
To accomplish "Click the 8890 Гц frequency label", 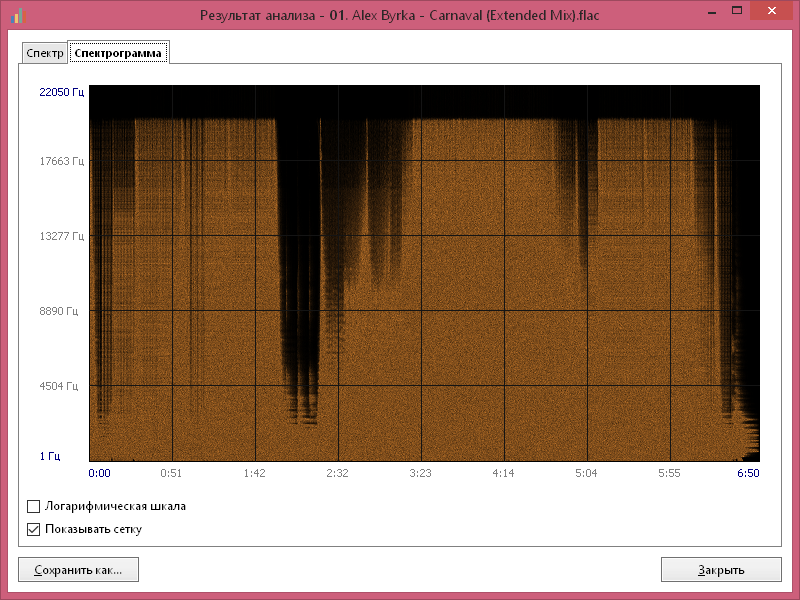I will click(59, 311).
